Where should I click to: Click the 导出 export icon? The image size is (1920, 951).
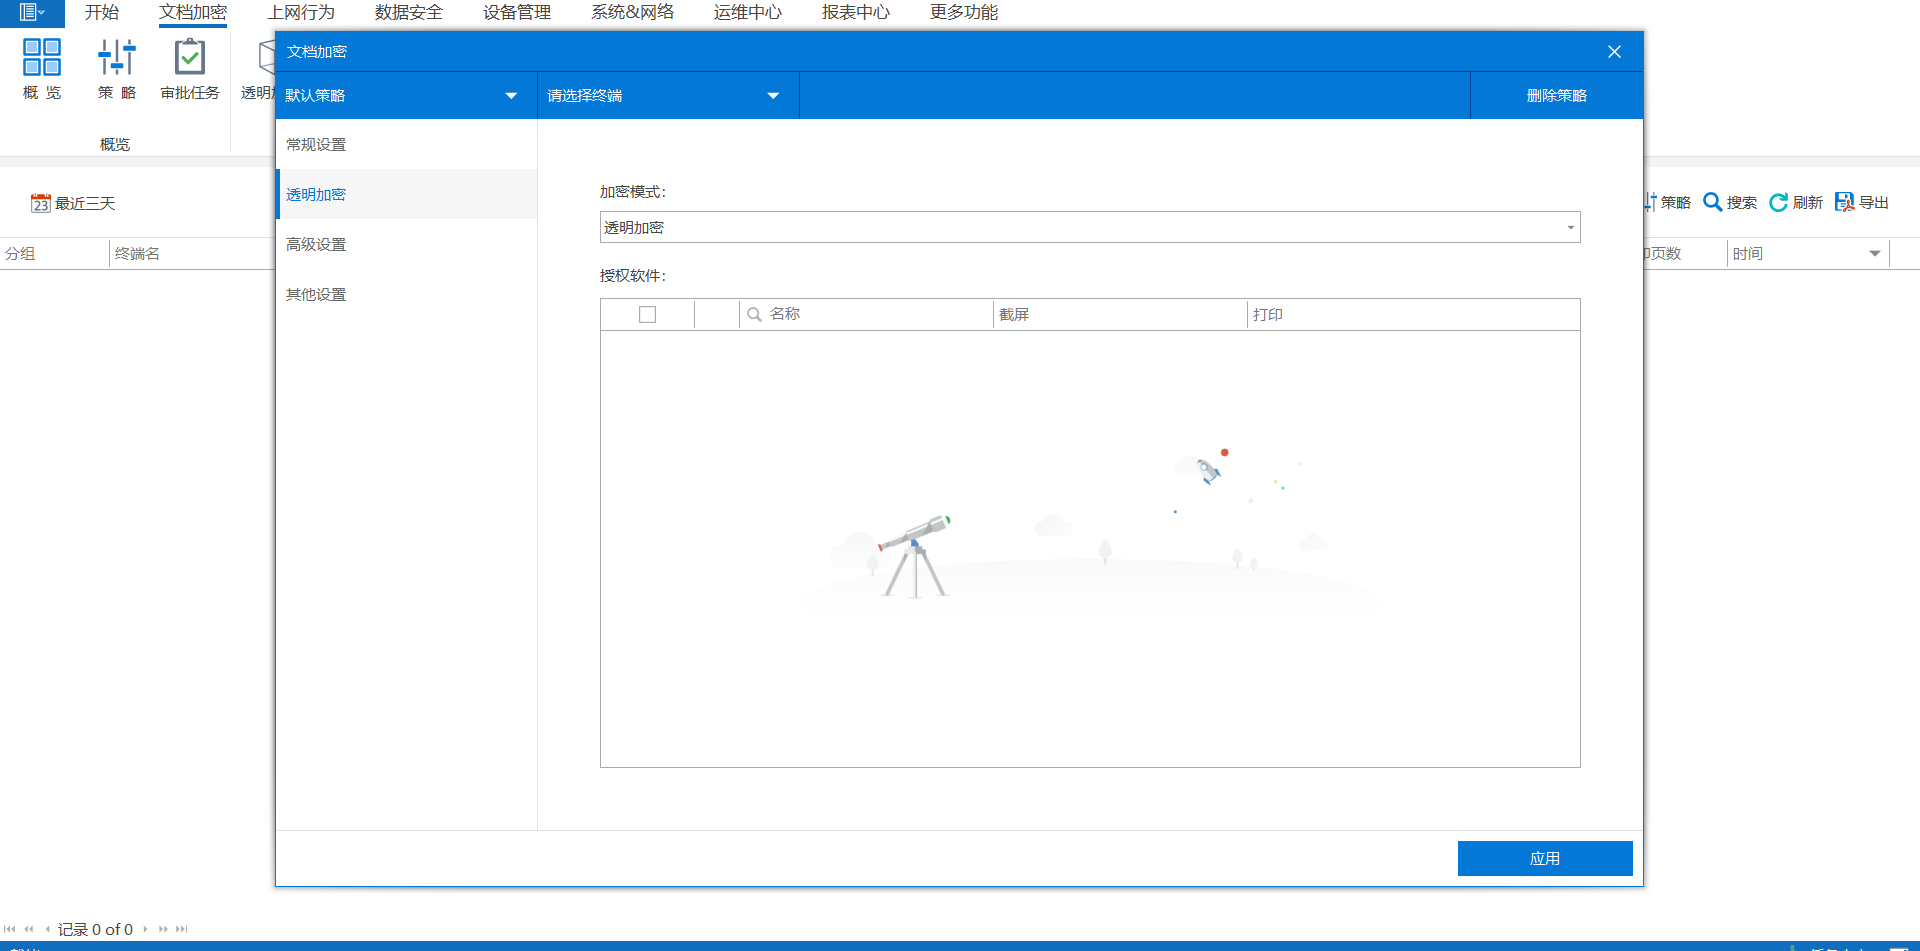pyautogui.click(x=1844, y=202)
